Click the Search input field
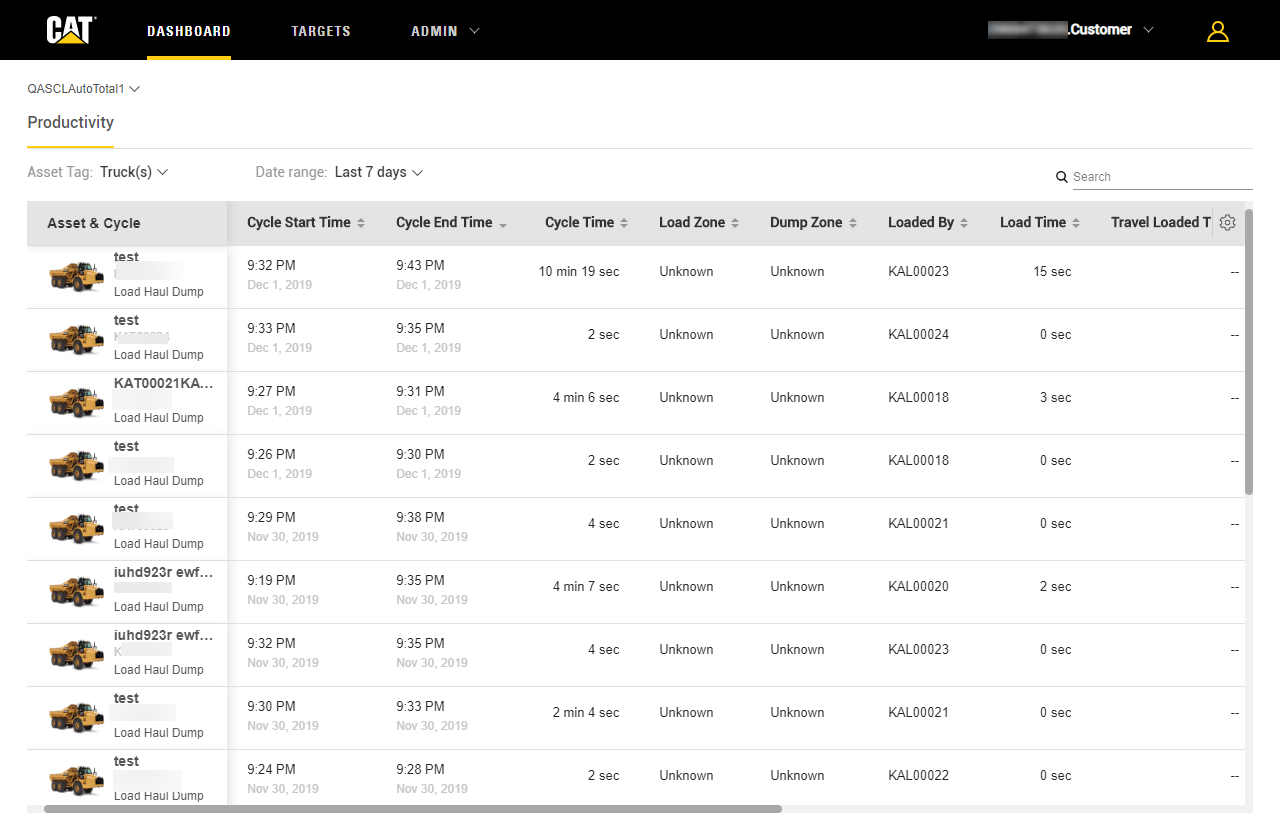1280x825 pixels. (x=1160, y=177)
